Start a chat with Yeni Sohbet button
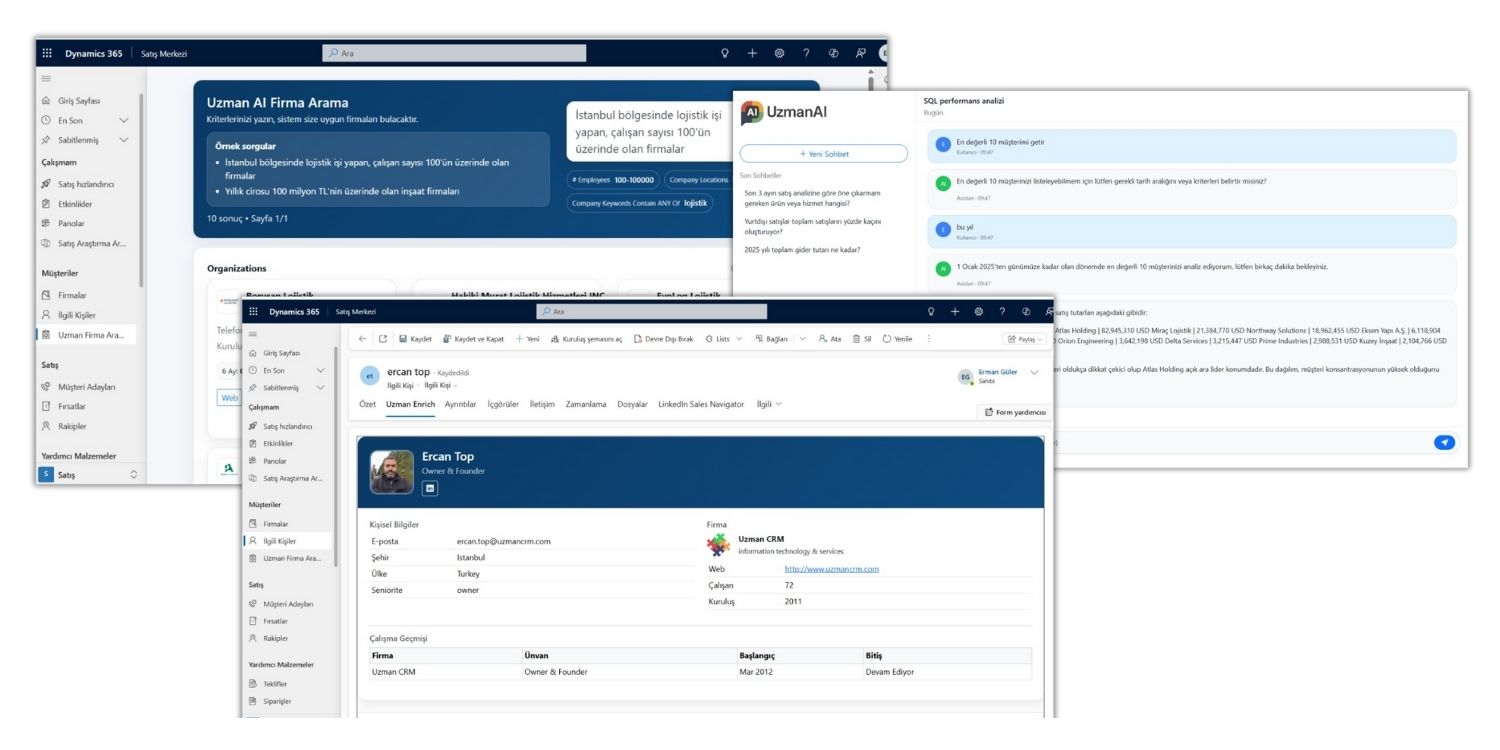 point(823,153)
